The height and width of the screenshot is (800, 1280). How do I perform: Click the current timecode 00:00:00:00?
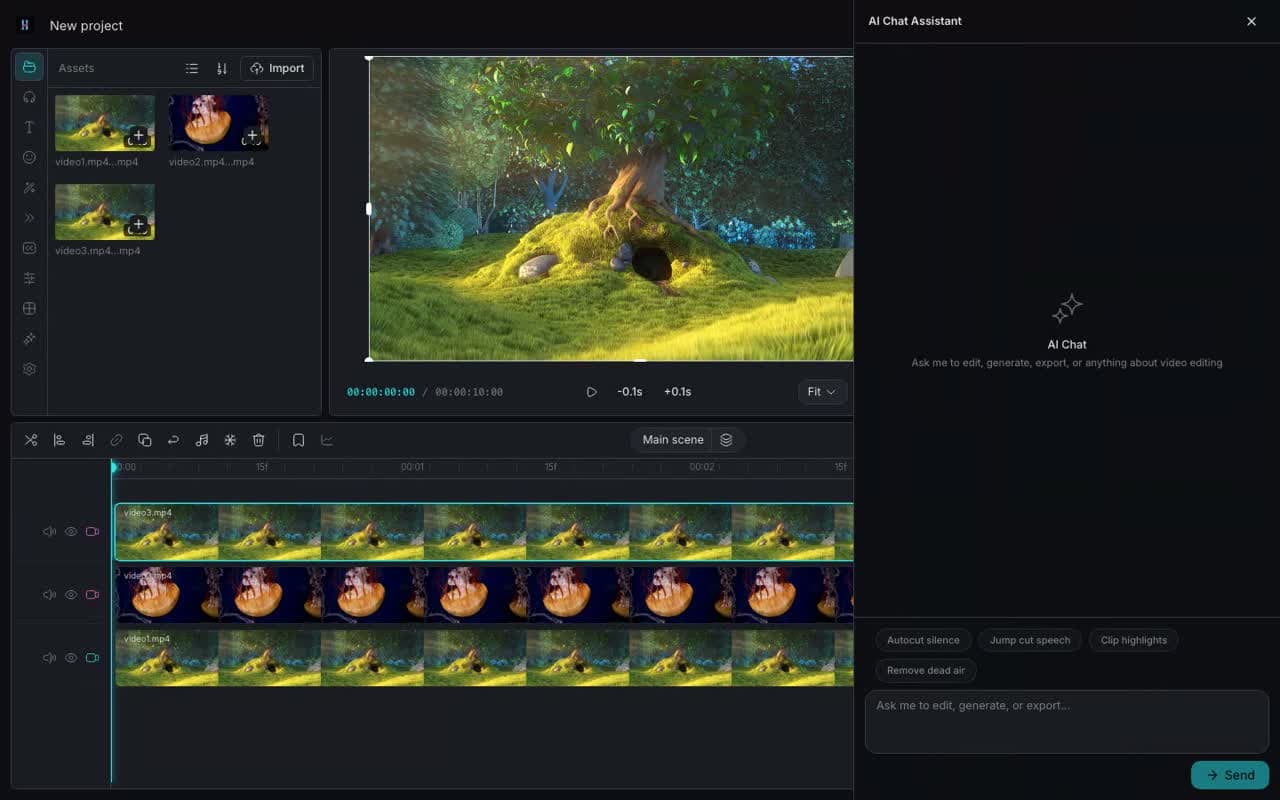(x=381, y=392)
